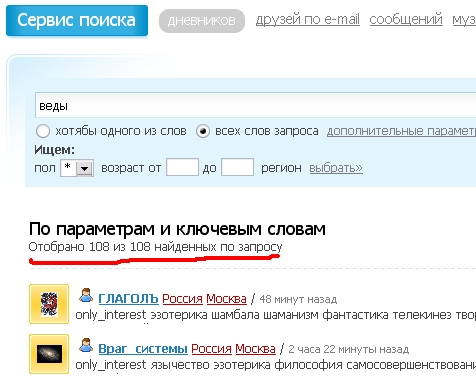Viewport: 476px width, 379px height.
Task: Click Россия link in the ГЛАГОЛЪ row
Action: click(182, 299)
